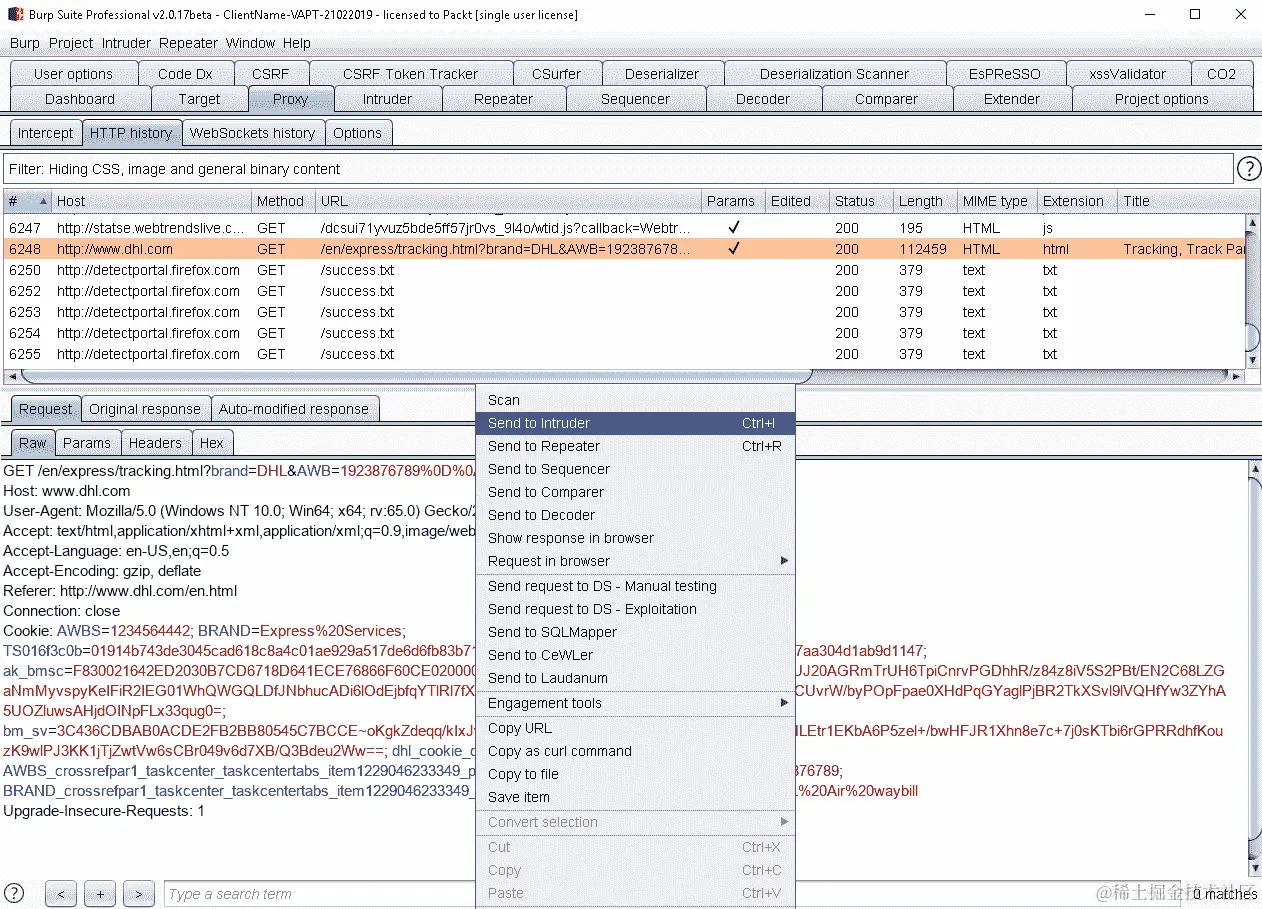Viewport: 1262px width, 909px height.
Task: Switch to the Project options tab
Action: [1162, 99]
